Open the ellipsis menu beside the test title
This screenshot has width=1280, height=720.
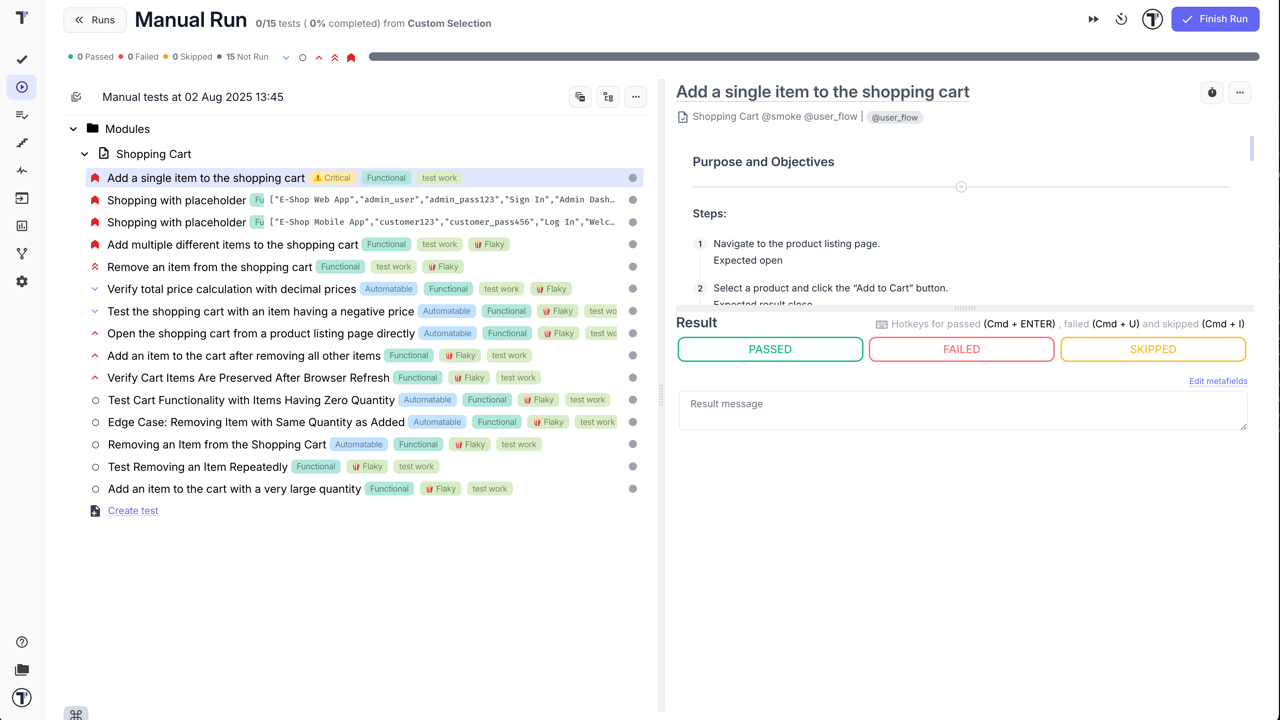(x=1240, y=92)
